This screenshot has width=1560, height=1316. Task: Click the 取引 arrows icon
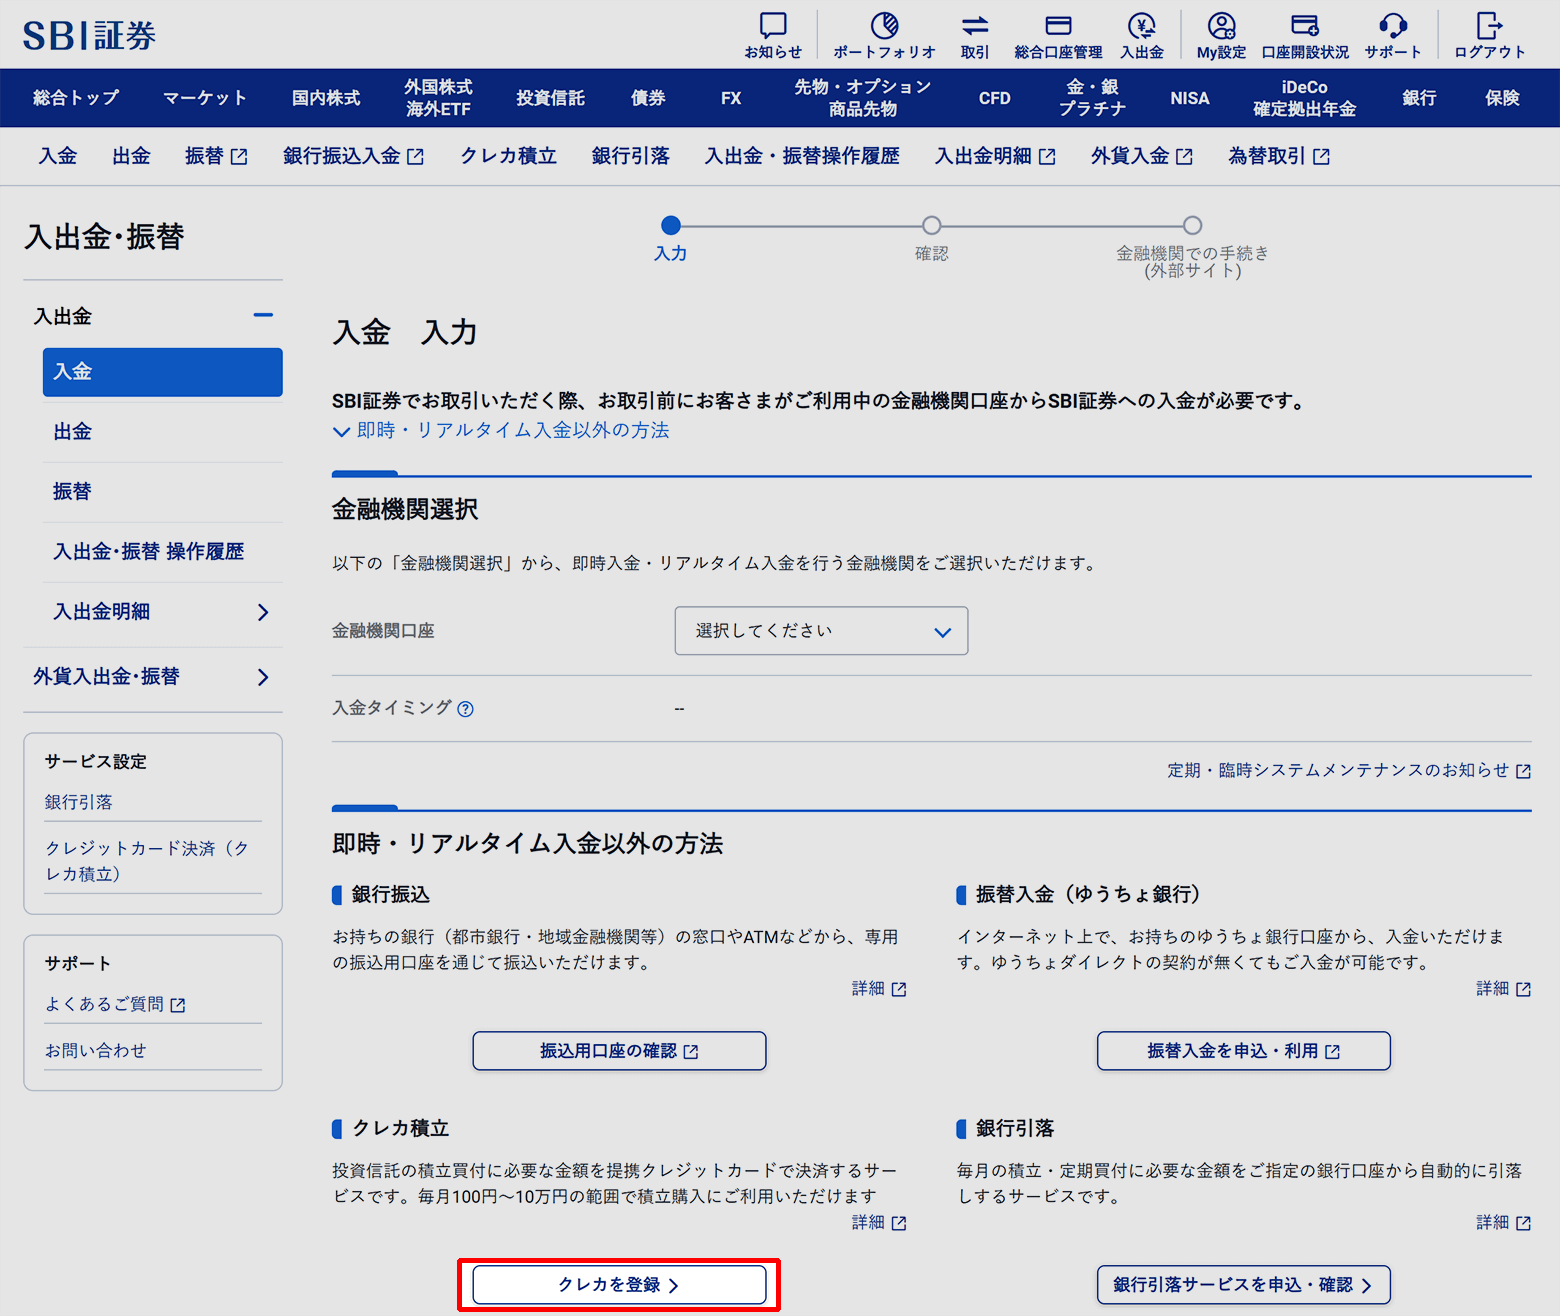(975, 25)
